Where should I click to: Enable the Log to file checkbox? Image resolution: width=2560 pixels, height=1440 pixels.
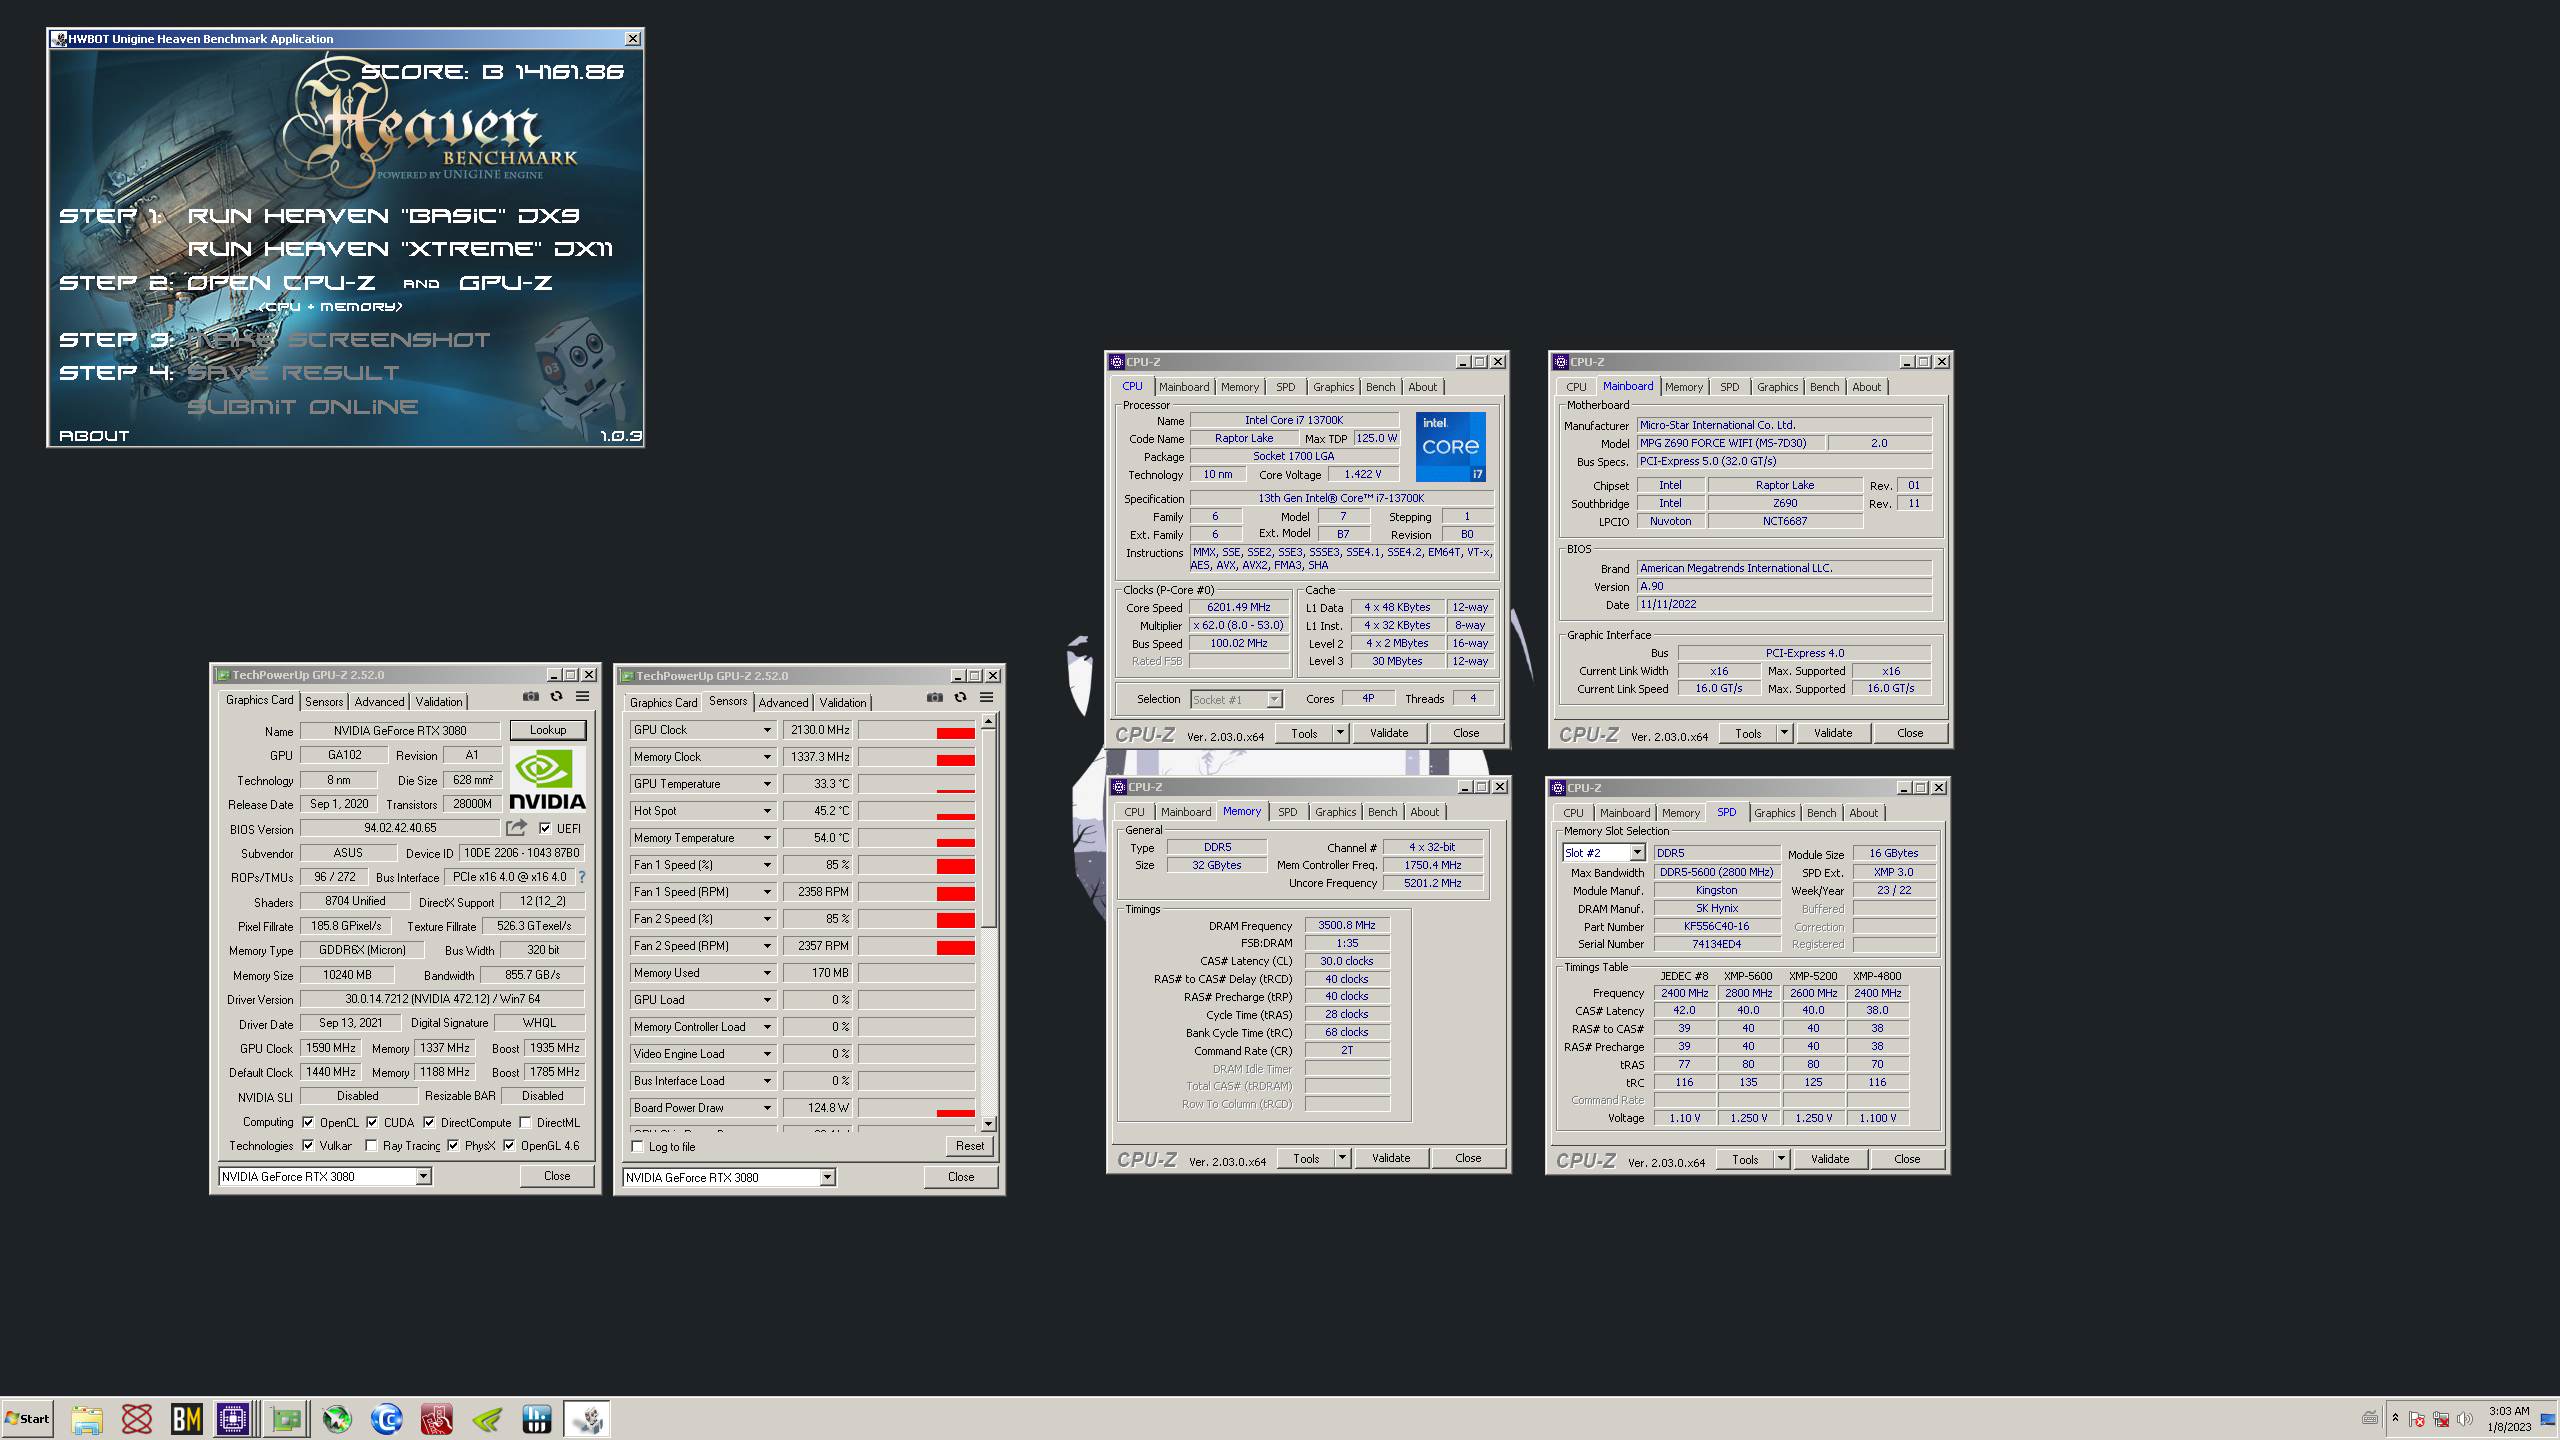(x=638, y=1147)
